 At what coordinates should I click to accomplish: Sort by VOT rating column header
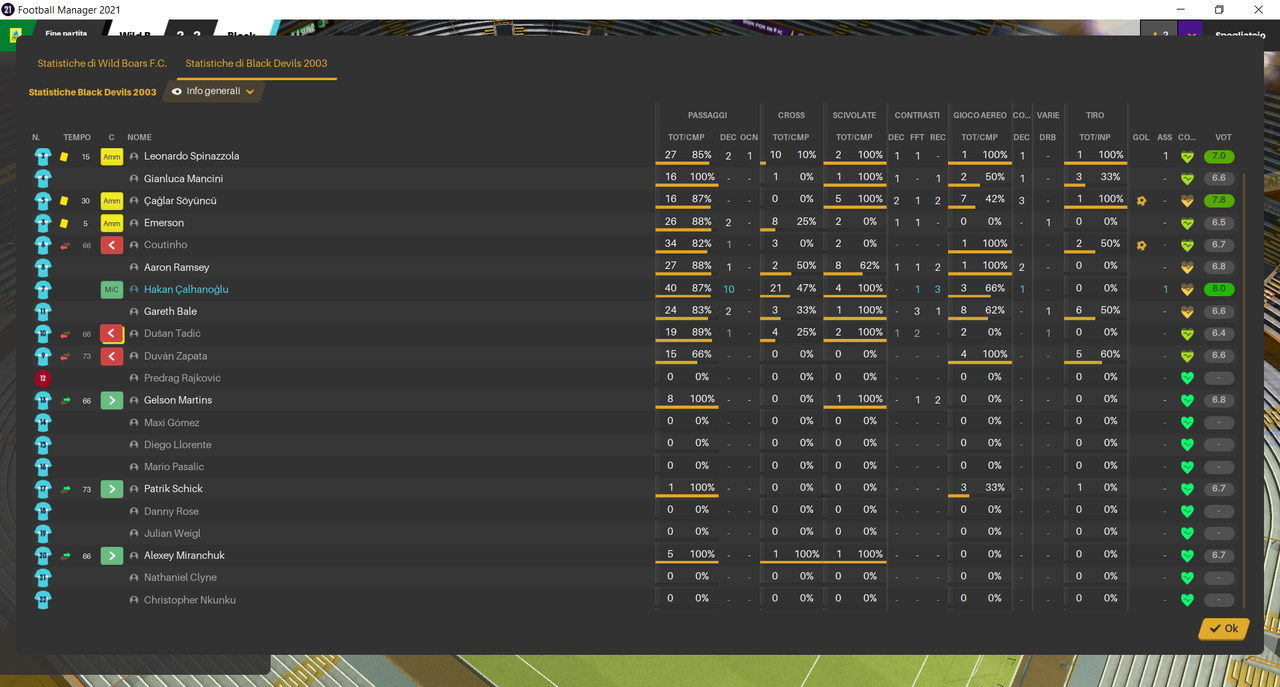tap(1223, 137)
